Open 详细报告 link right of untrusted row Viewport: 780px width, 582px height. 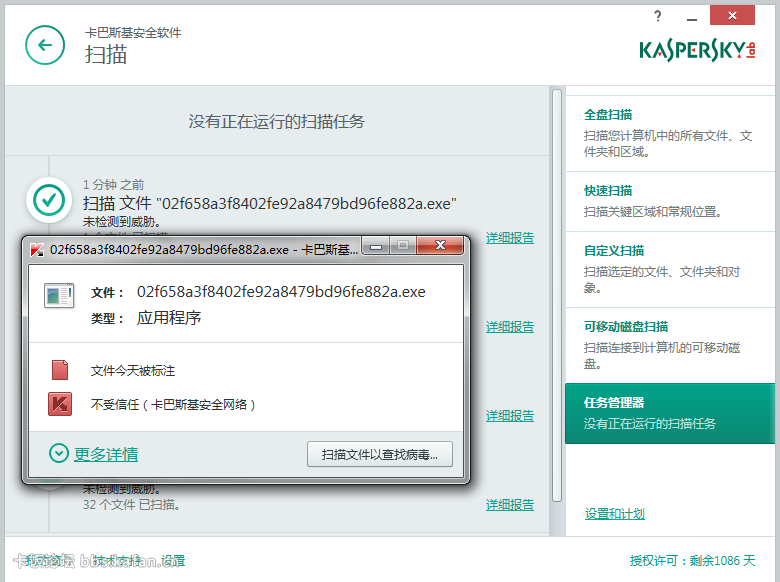point(509,416)
